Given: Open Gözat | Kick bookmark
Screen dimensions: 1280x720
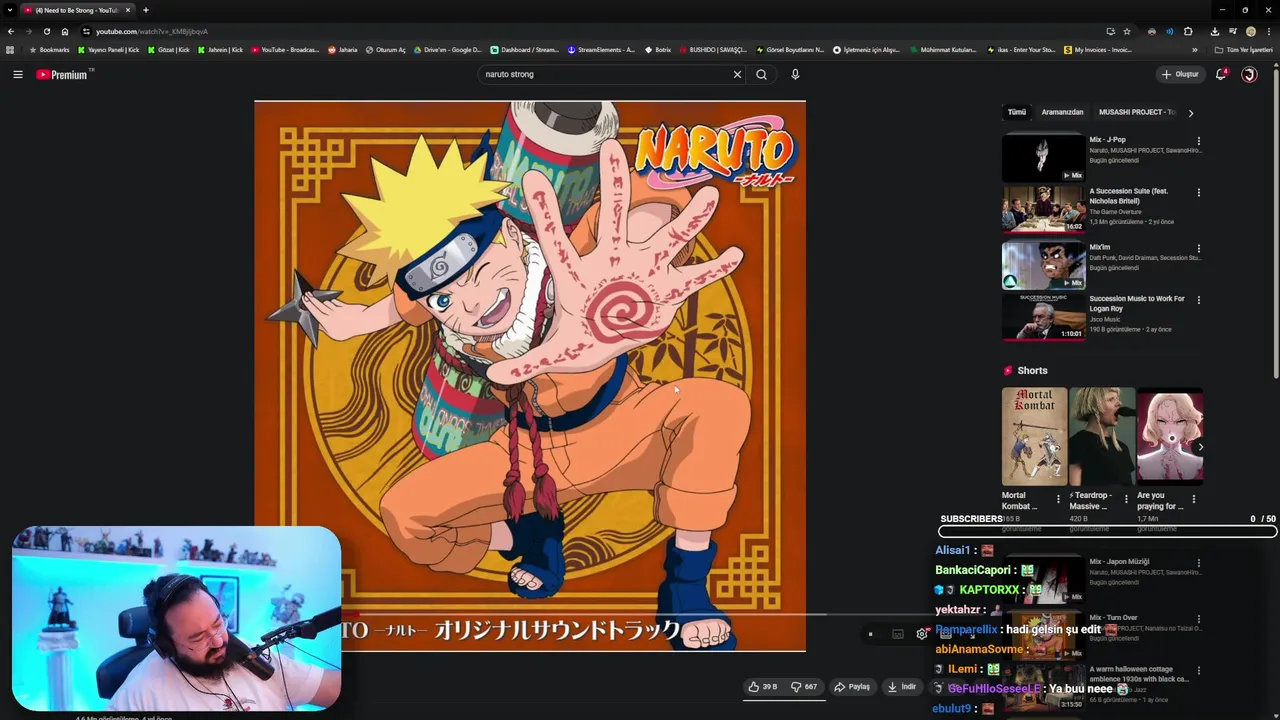Looking at the screenshot, I should coord(169,49).
